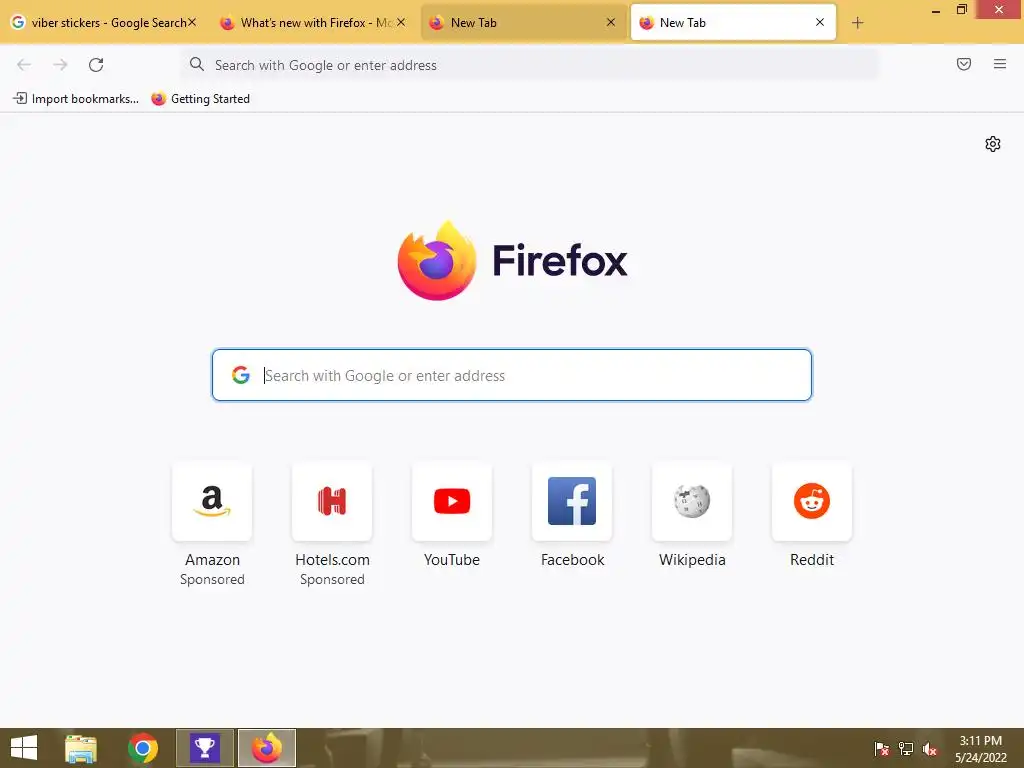This screenshot has width=1024, height=768.
Task: Go back using the back arrow
Action: coord(24,65)
